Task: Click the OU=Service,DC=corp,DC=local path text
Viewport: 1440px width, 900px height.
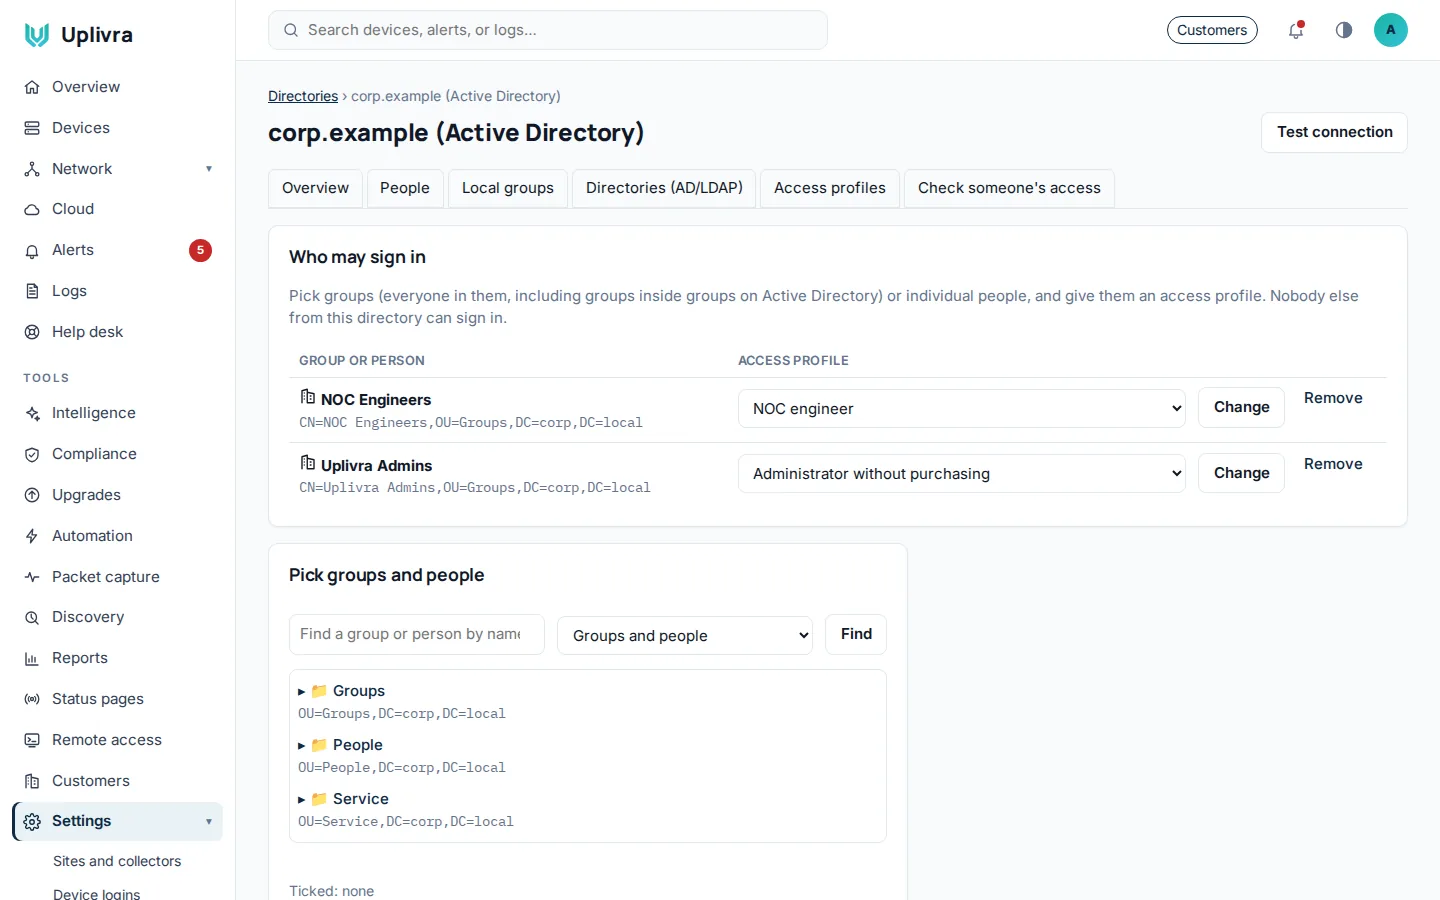Action: click(x=406, y=822)
